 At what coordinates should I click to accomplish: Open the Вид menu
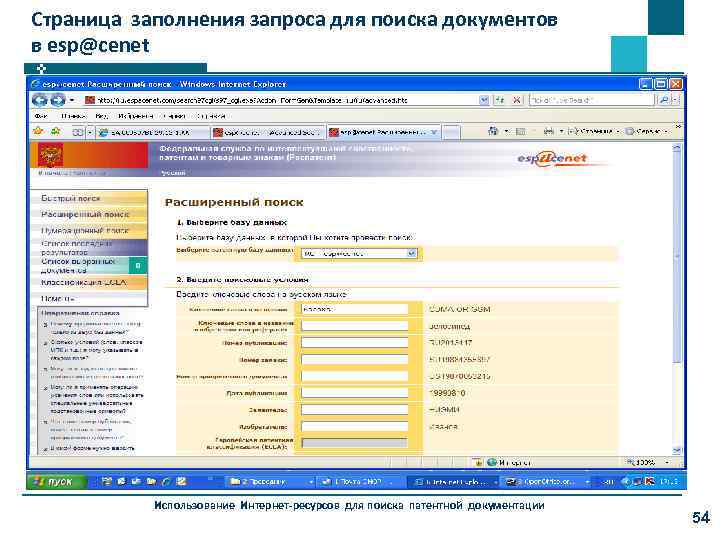coord(102,116)
